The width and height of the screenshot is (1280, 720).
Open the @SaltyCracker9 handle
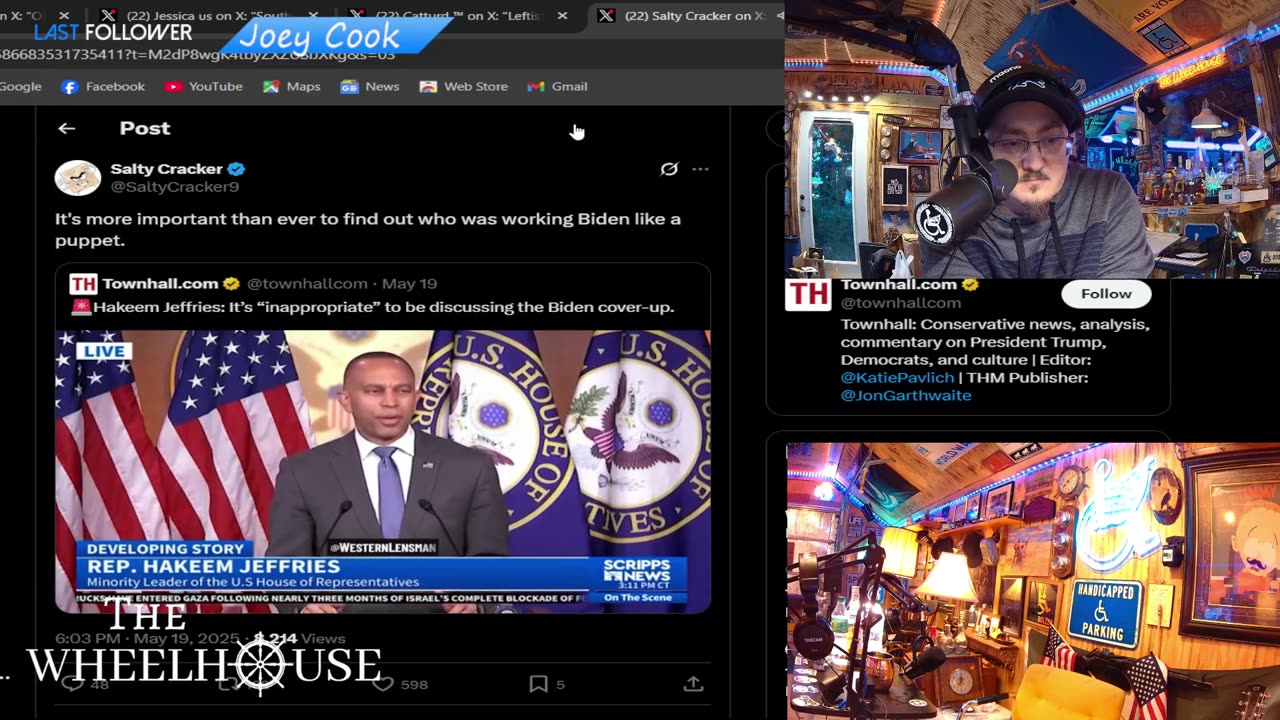point(175,187)
